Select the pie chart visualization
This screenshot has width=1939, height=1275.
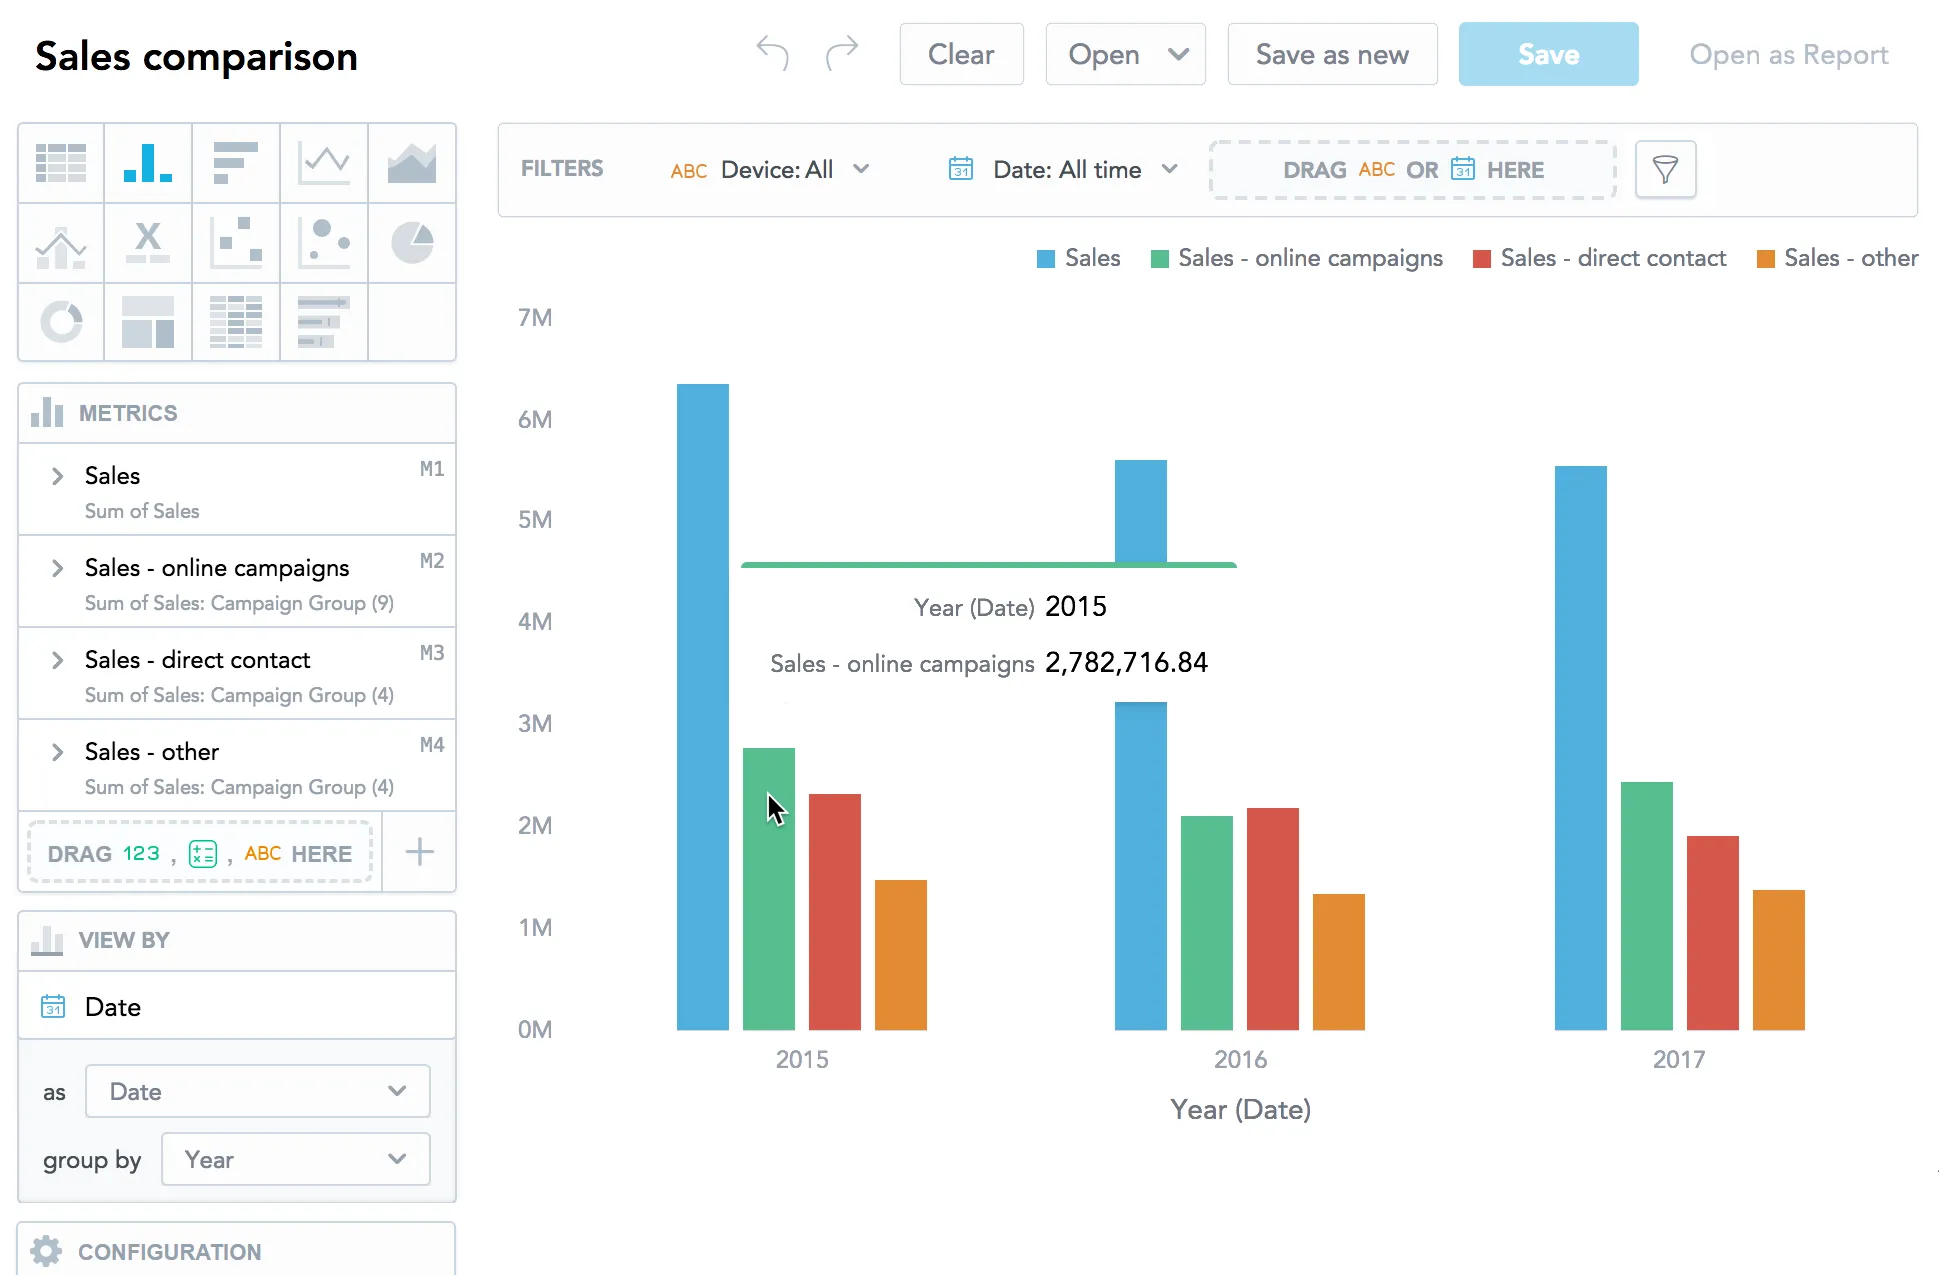pos(412,242)
